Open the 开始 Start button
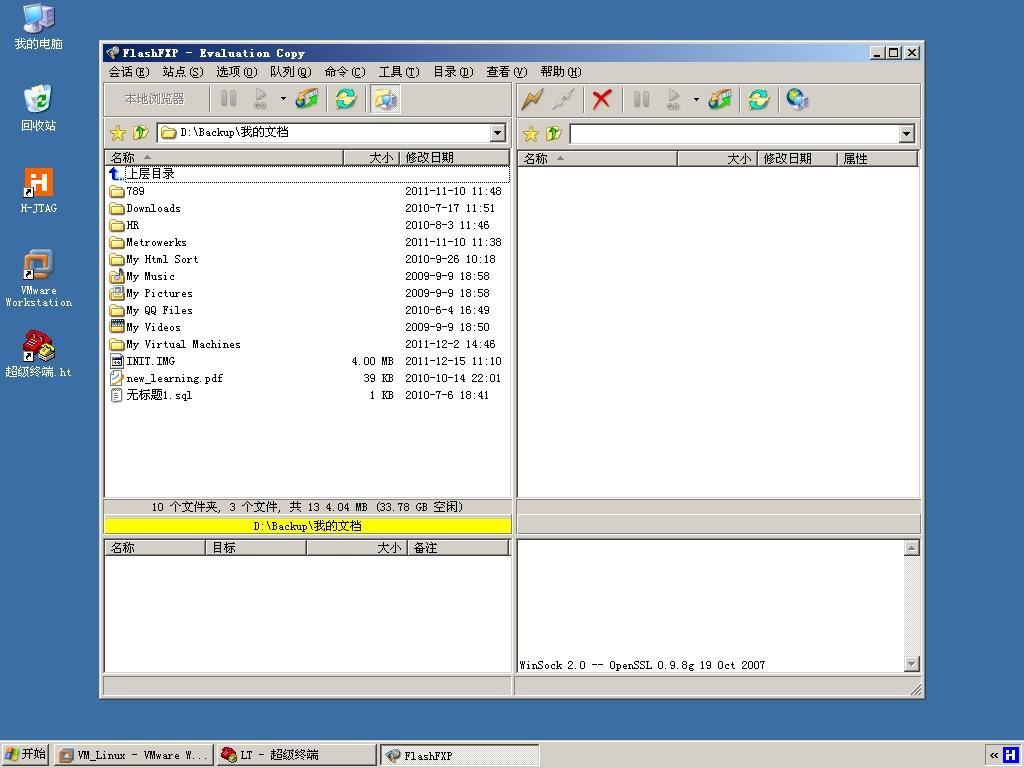 point(25,755)
